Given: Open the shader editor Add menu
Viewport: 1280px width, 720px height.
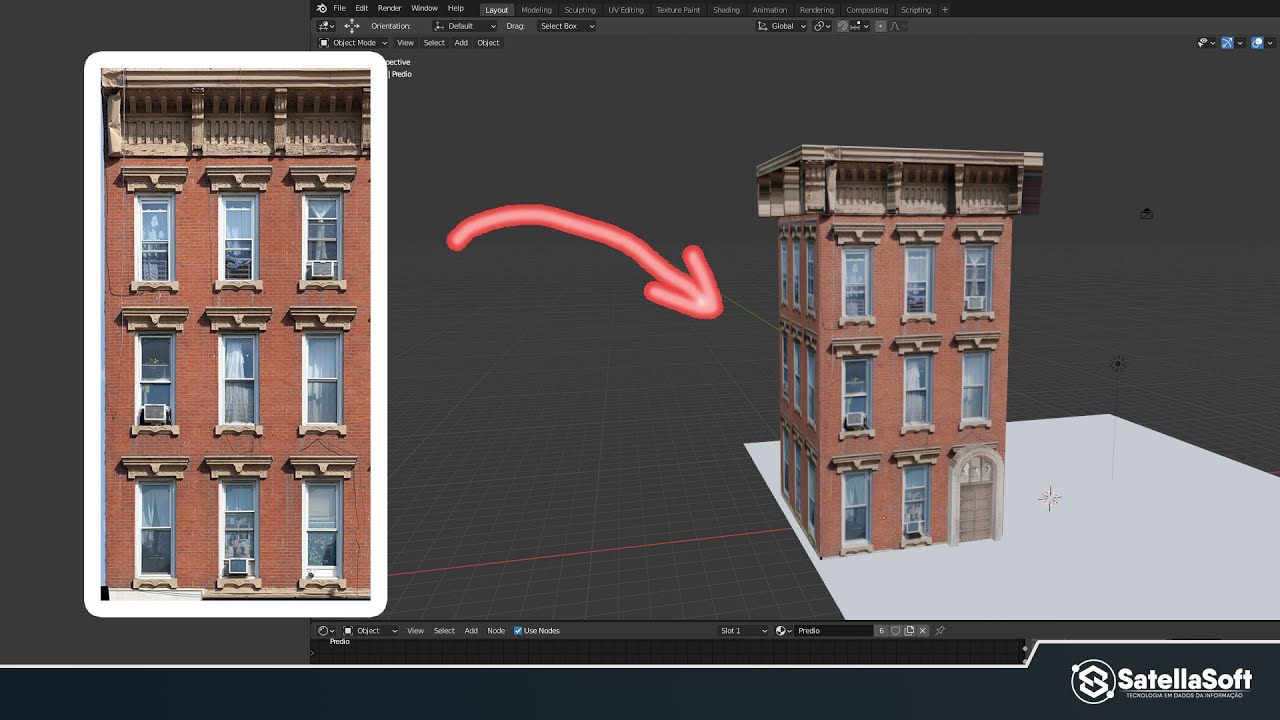Looking at the screenshot, I should pos(471,631).
